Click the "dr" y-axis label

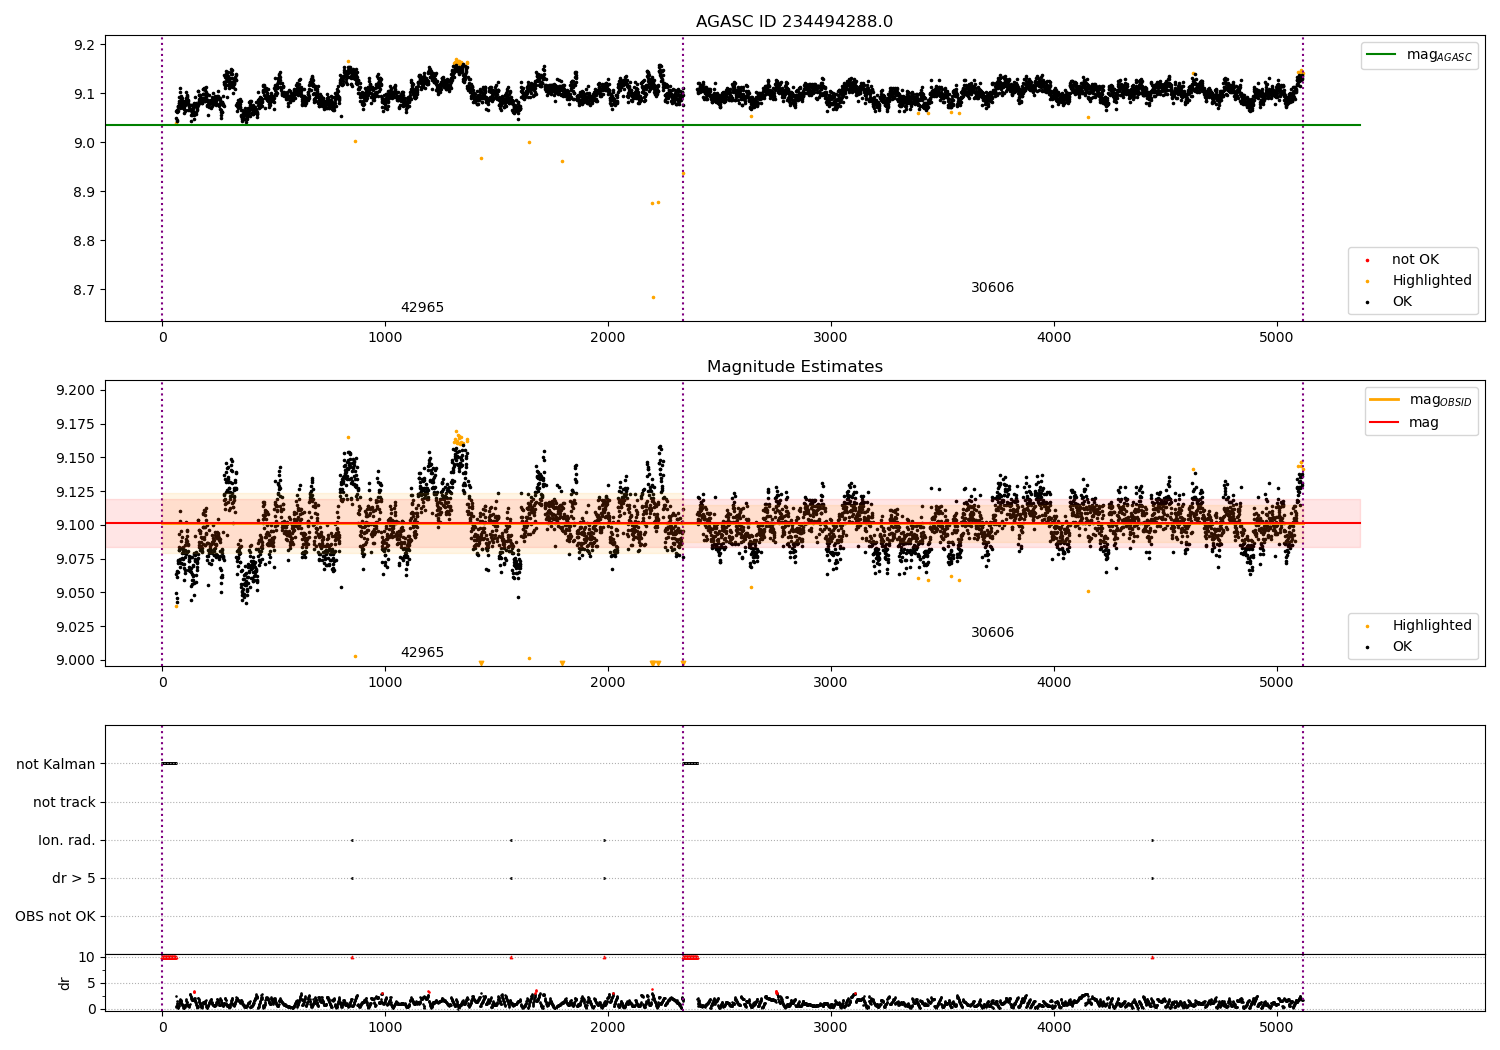coord(65,983)
